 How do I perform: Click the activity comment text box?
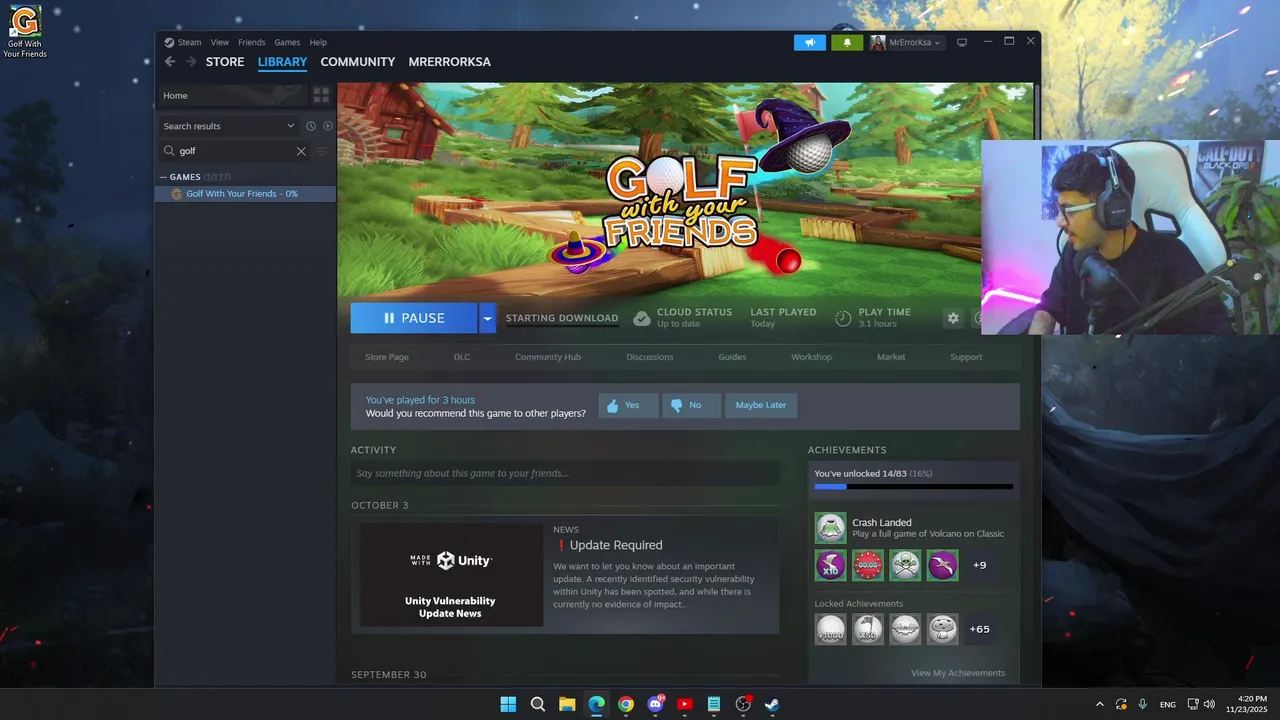click(565, 473)
